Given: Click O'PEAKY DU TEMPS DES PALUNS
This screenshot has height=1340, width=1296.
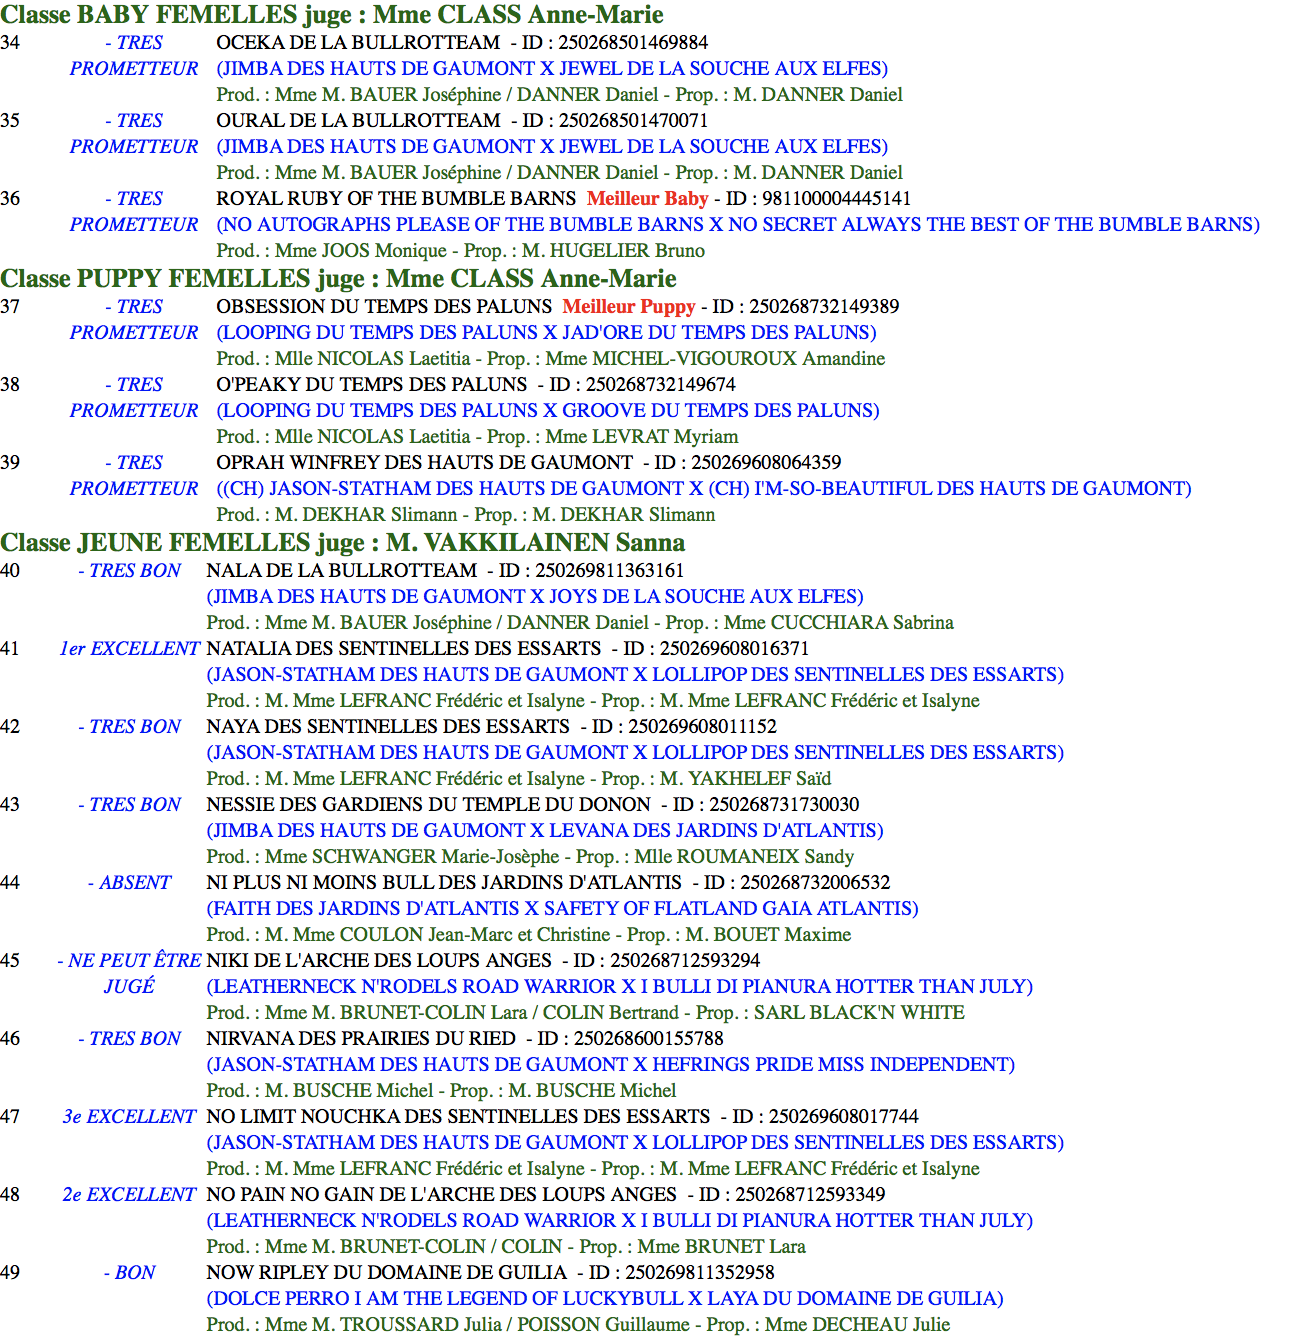Looking at the screenshot, I should click(x=372, y=384).
